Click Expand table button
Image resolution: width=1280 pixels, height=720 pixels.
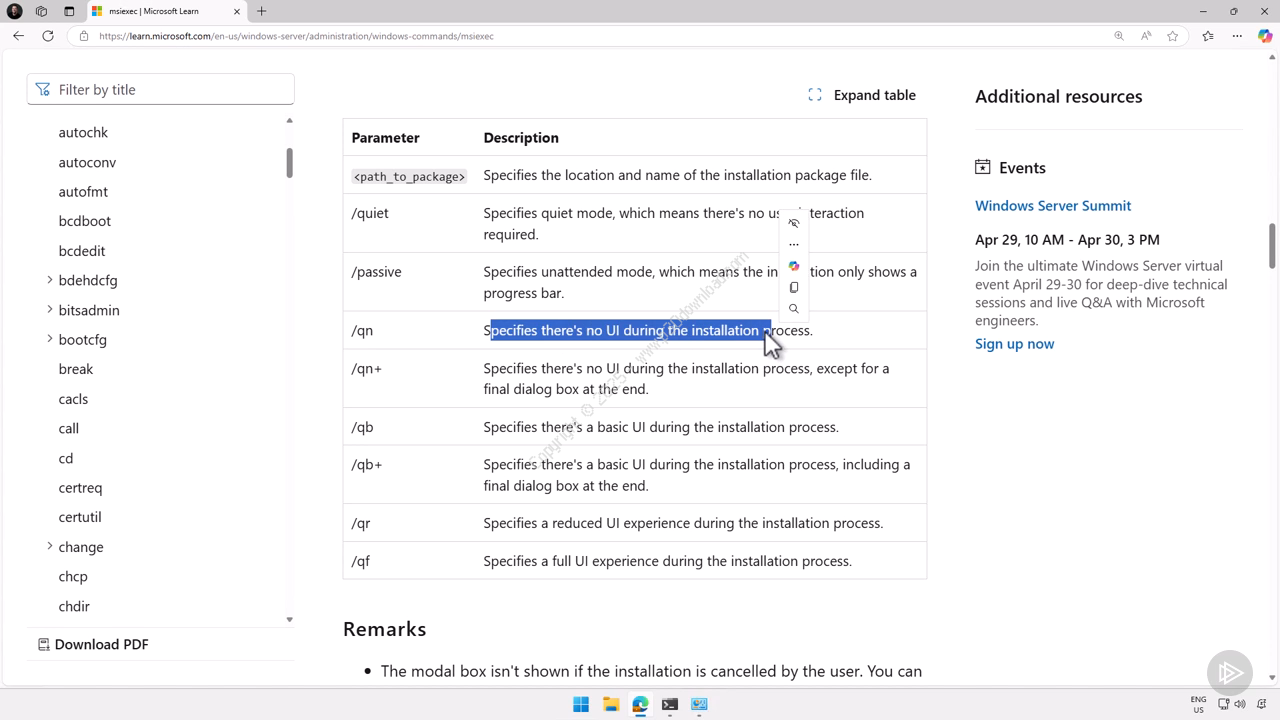point(862,95)
